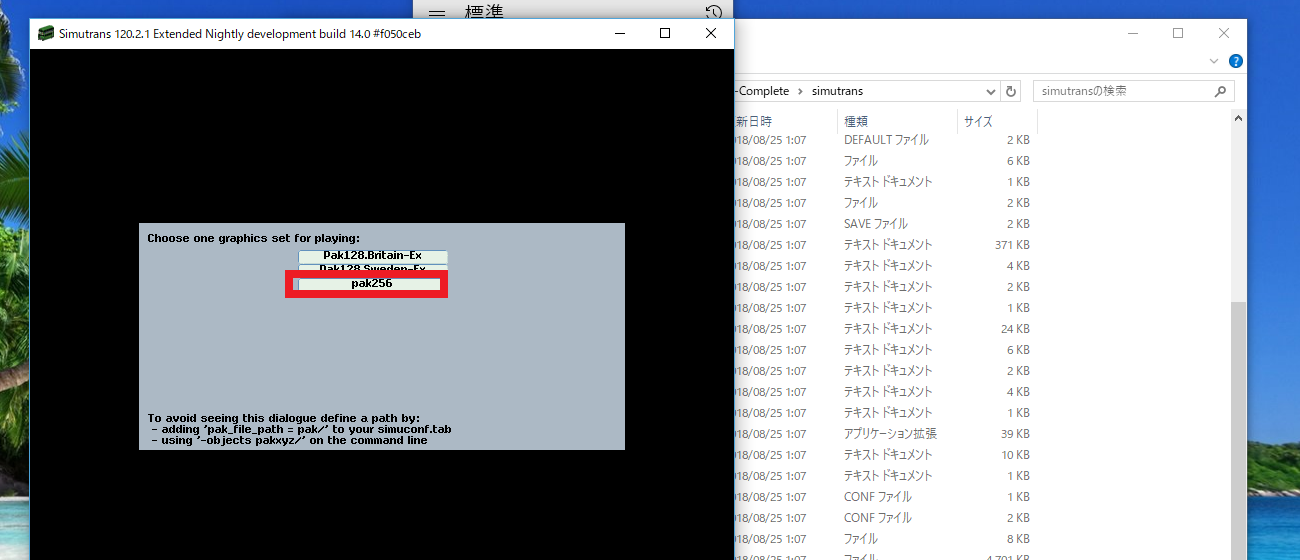Click the Simutrans title bar app icon
The image size is (1300, 560).
coord(46,33)
